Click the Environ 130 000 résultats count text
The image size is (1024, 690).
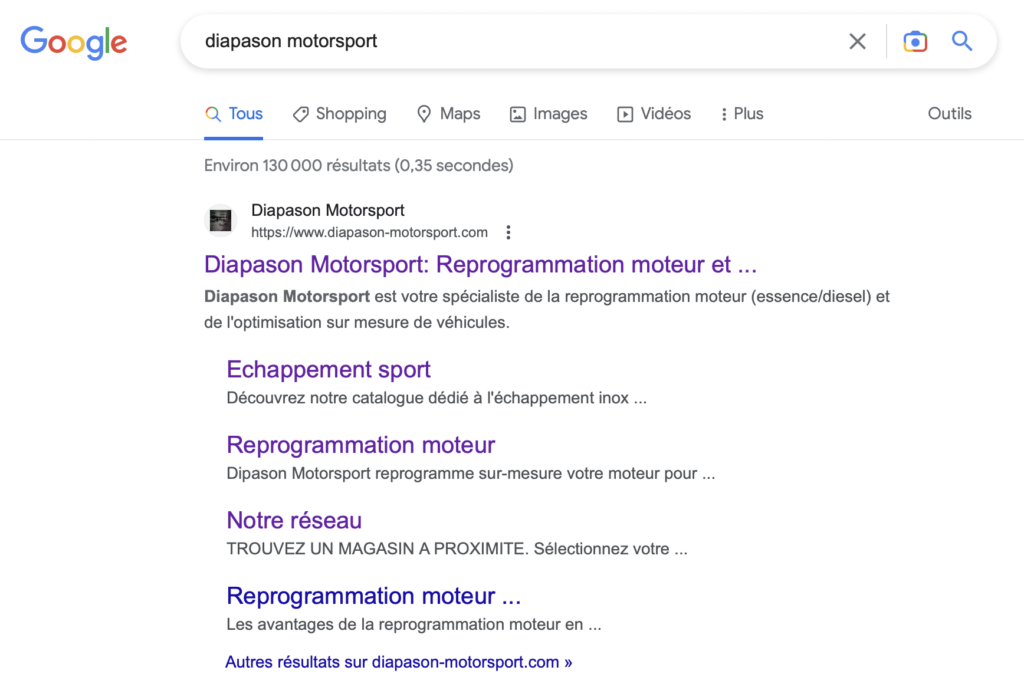coord(359,166)
